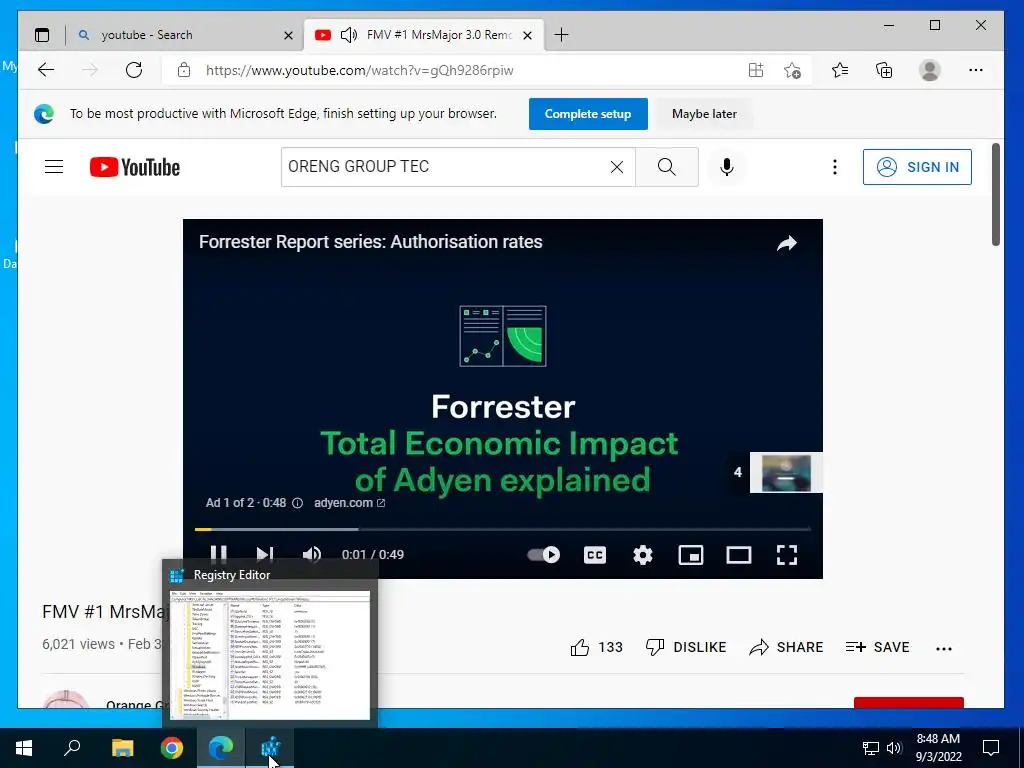Click the DISLIKE button
The height and width of the screenshot is (768, 1024).
[686, 647]
